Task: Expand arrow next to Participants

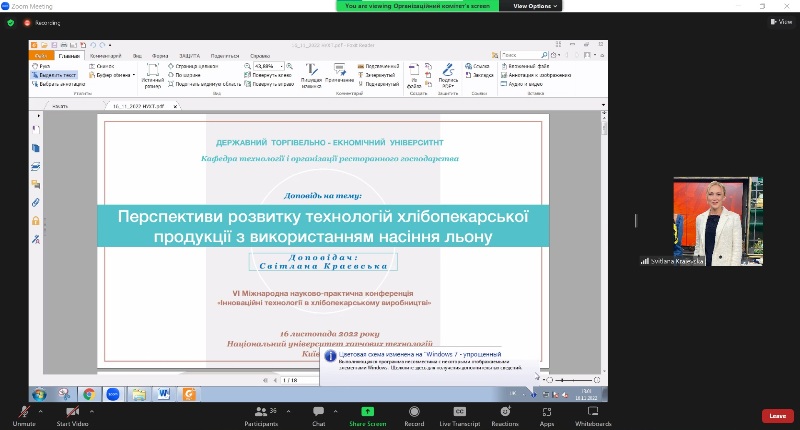Action: pos(288,411)
